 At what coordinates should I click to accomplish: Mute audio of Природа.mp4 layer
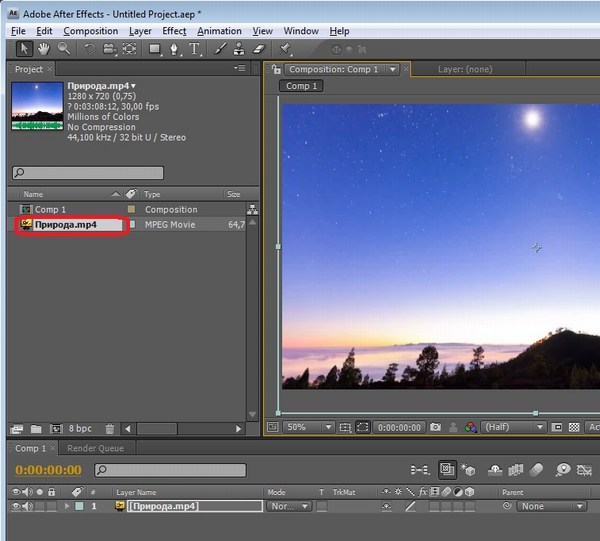click(x=26, y=507)
